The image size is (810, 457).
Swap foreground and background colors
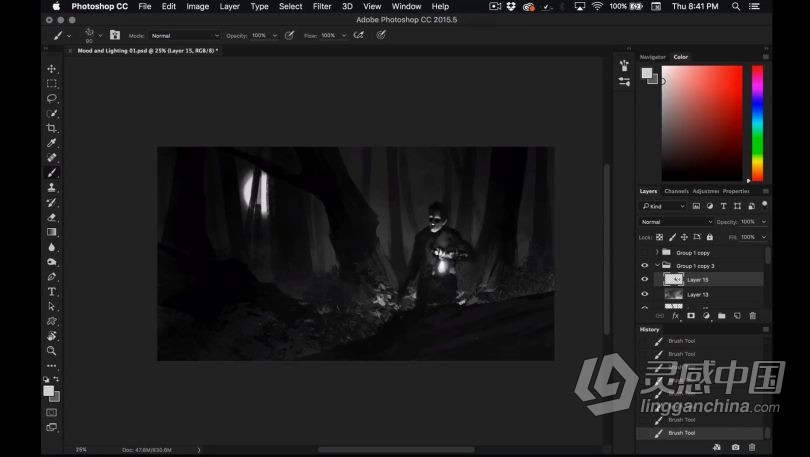tap(56, 379)
